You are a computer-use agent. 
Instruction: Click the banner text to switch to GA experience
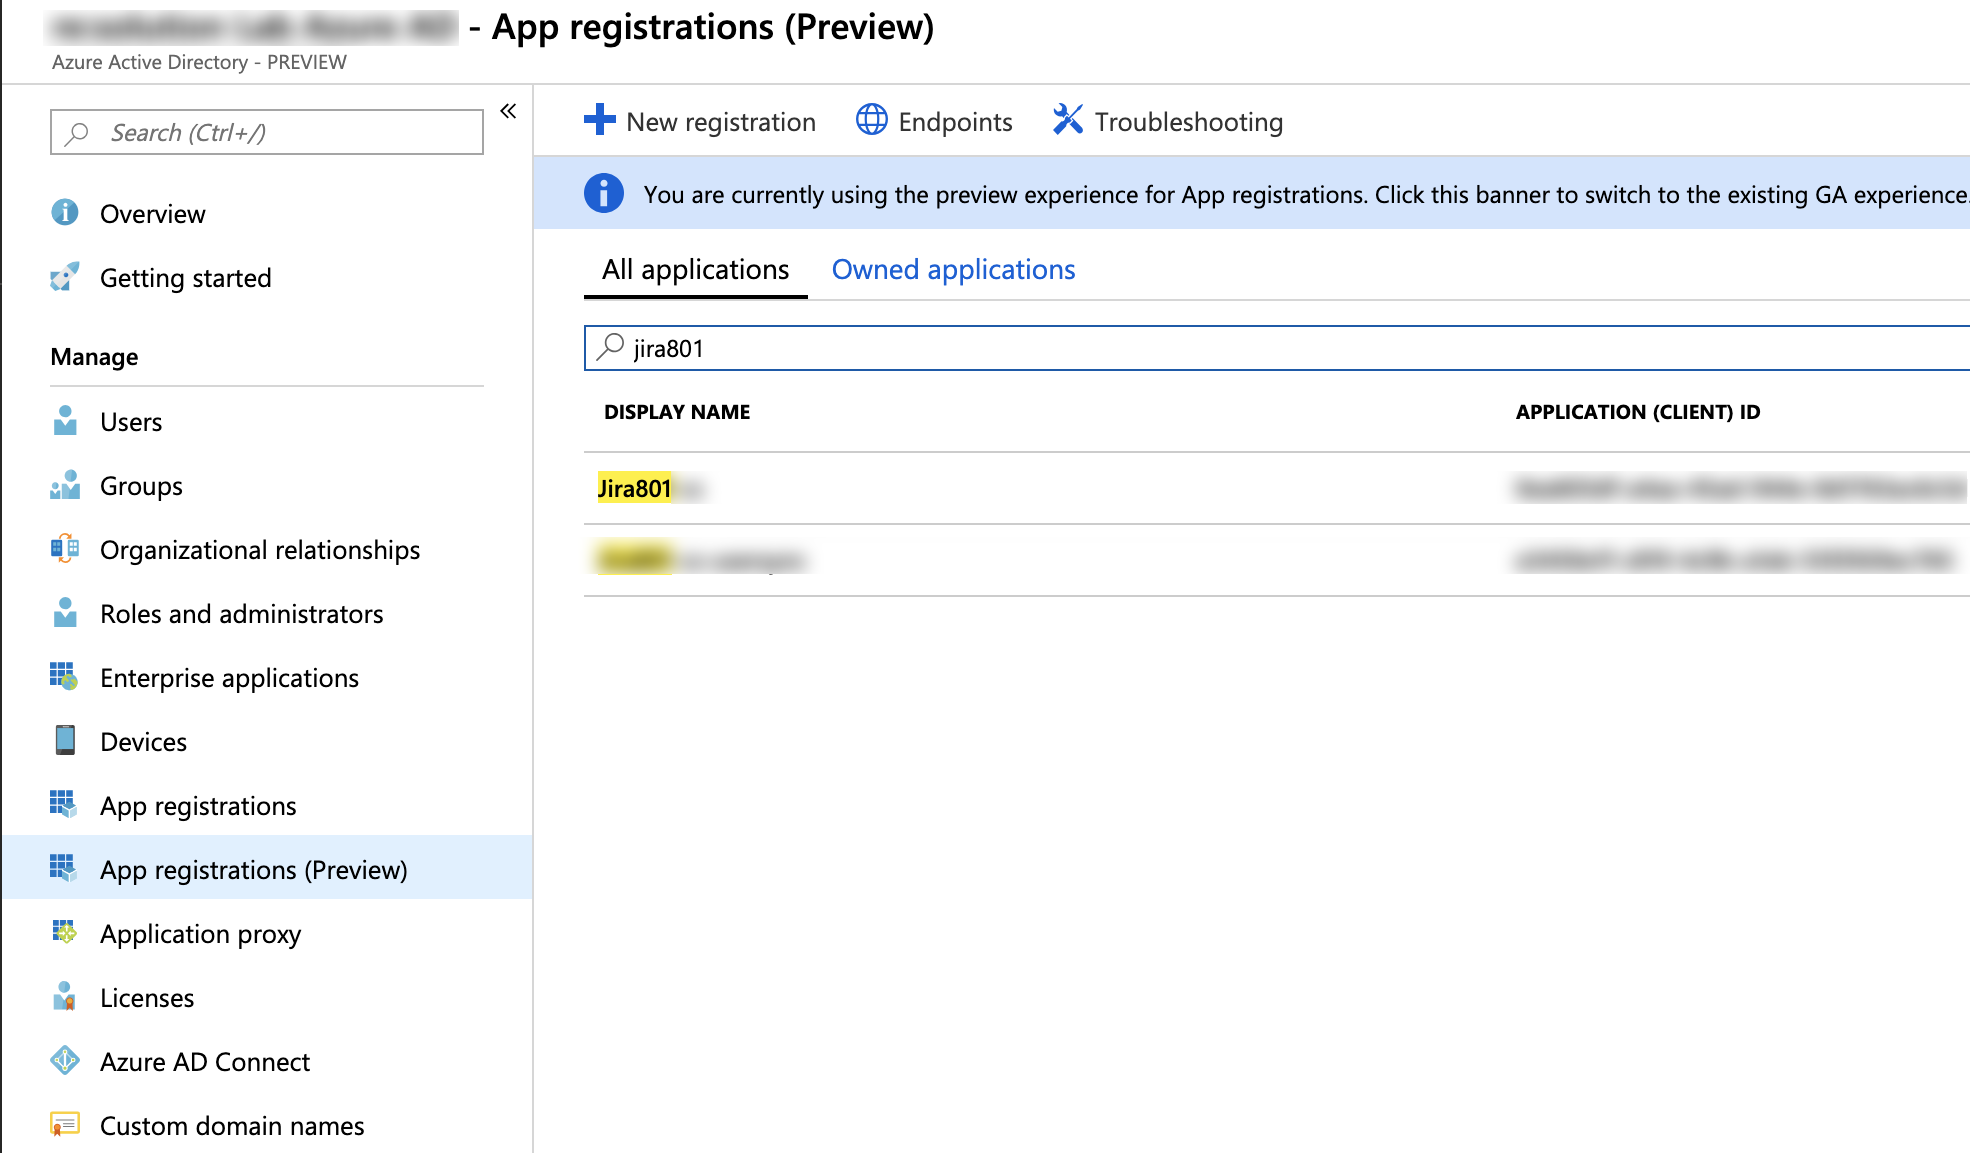1306,194
